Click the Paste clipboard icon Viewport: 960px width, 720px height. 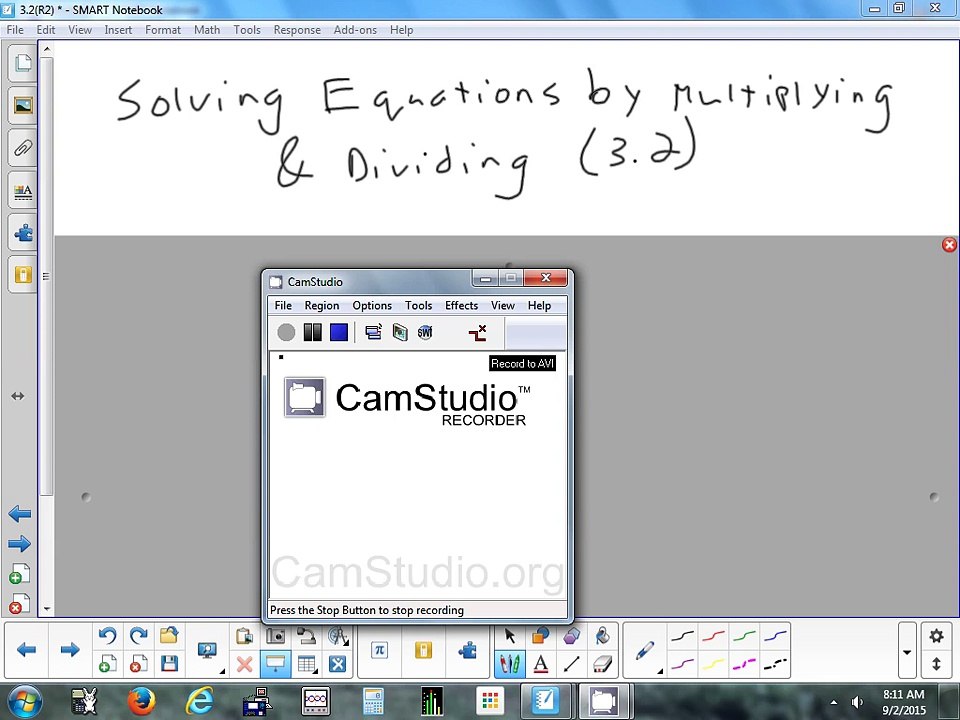244,636
